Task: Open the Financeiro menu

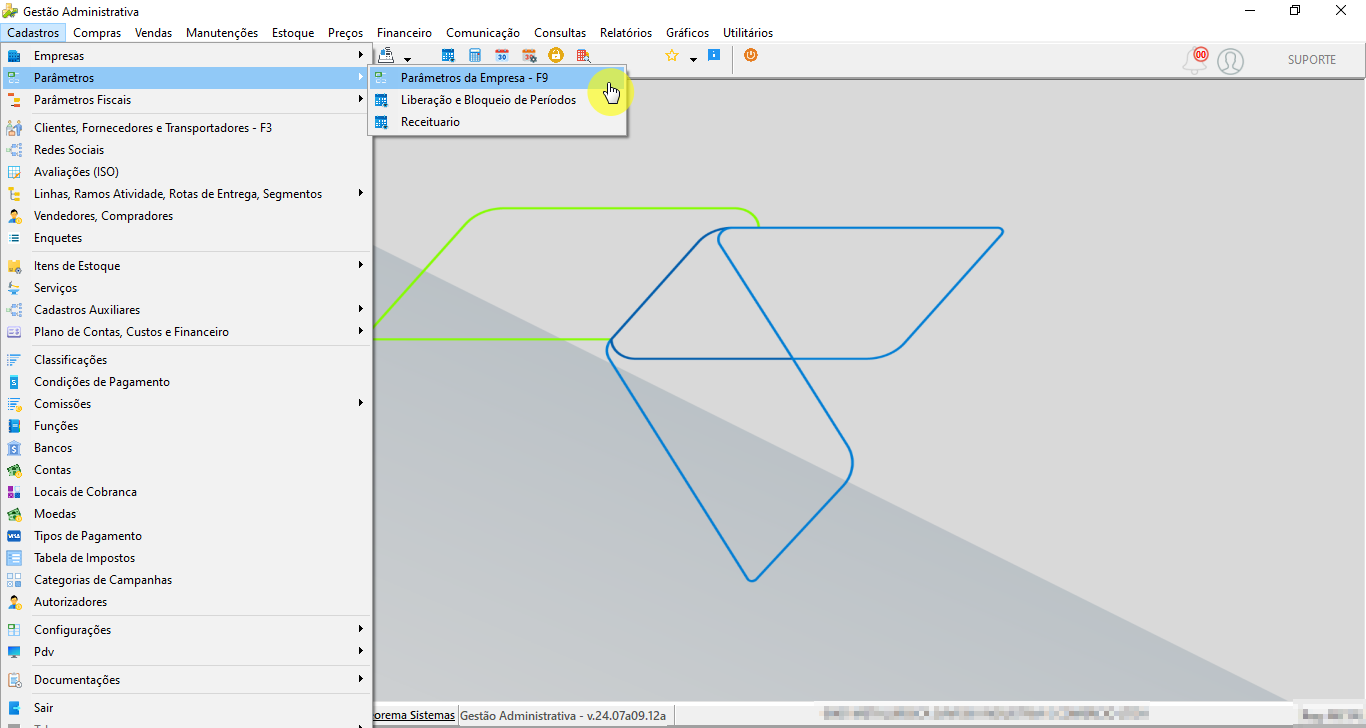Action: [x=405, y=33]
